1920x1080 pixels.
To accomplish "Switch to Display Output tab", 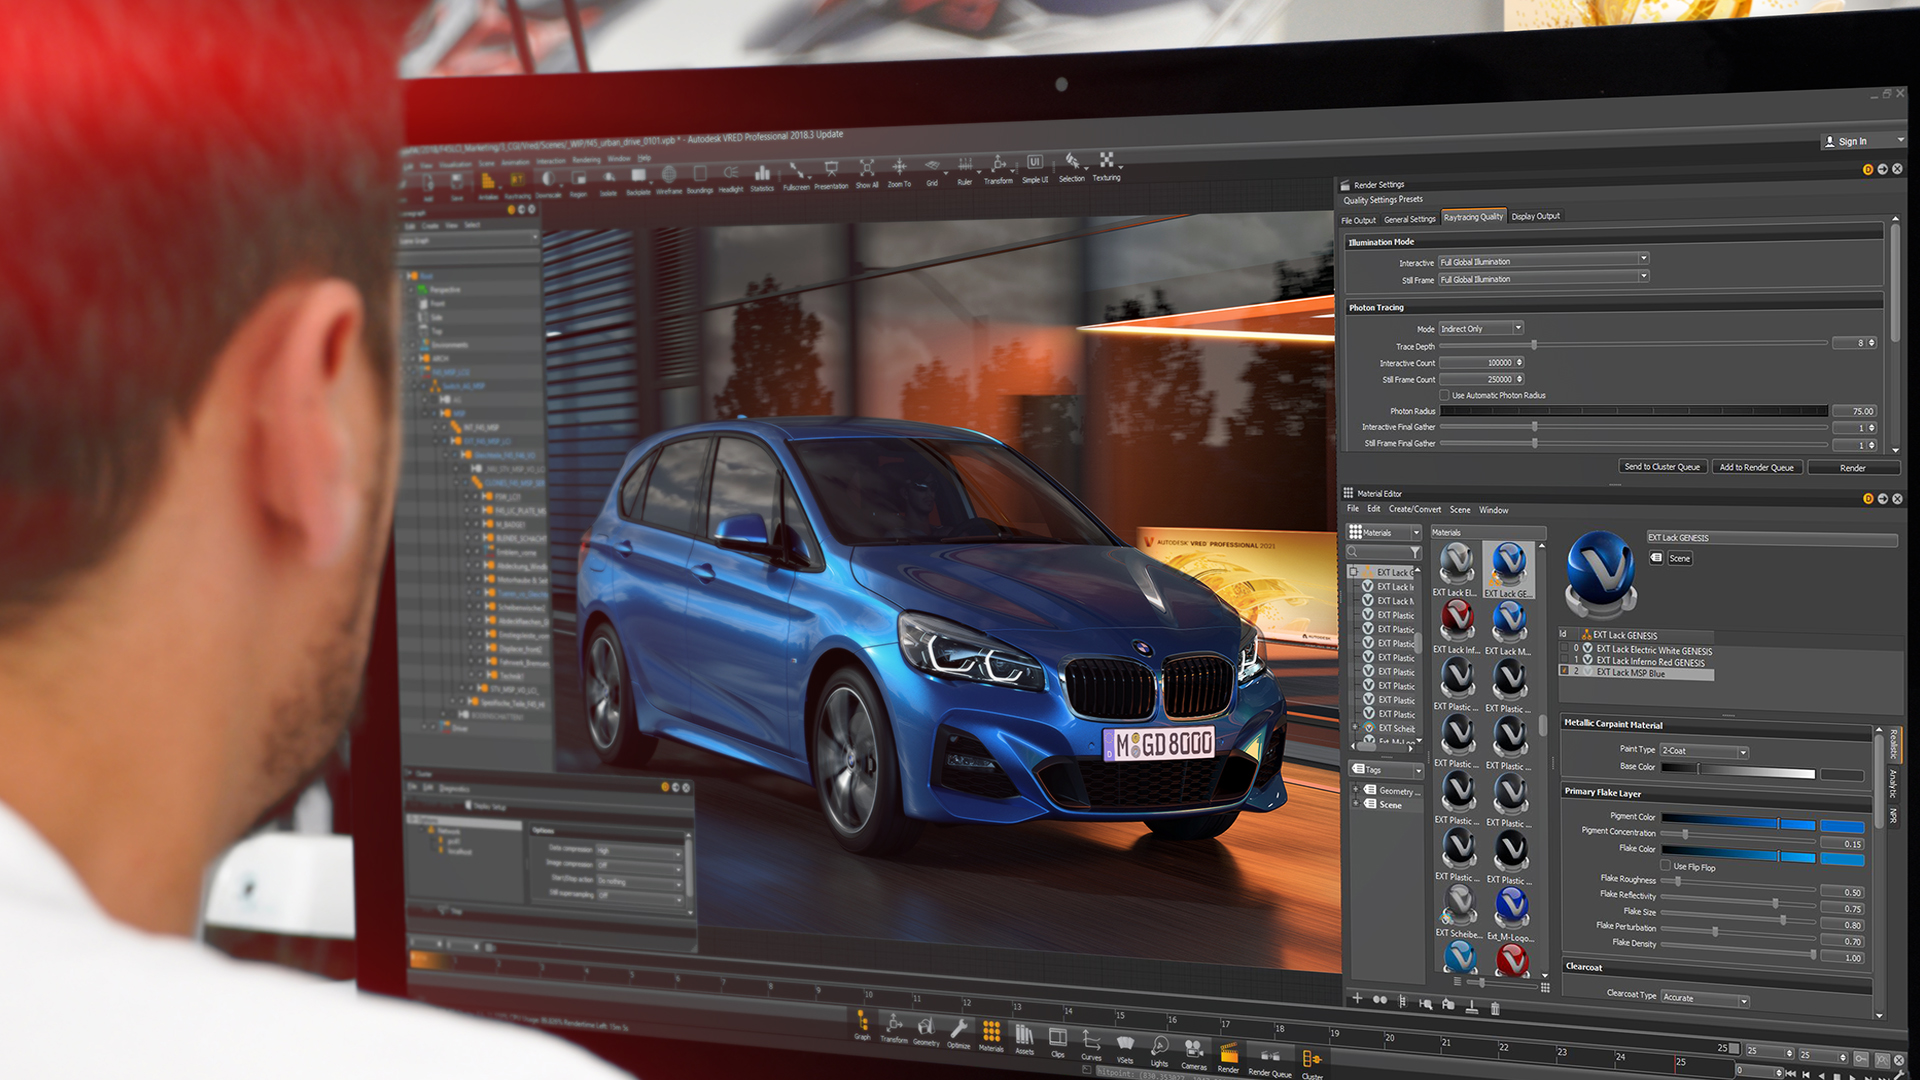I will point(1535,216).
